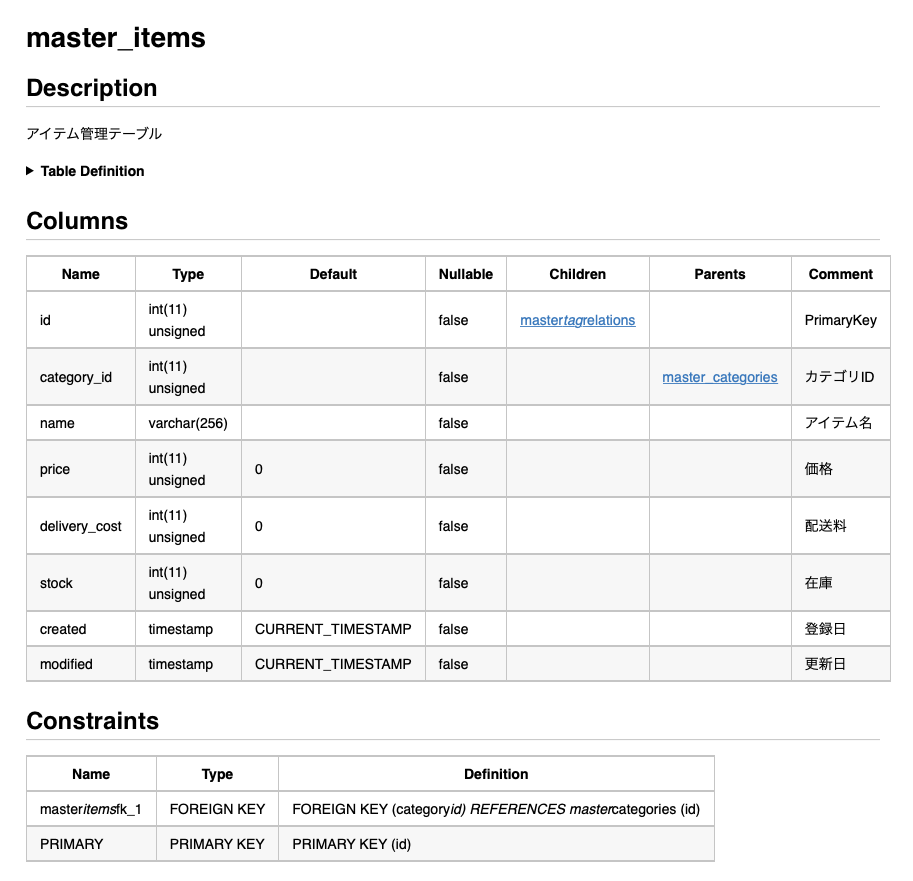Click the 配送料 comment cell
Screen dimensions: 913x881
pyautogui.click(x=840, y=526)
